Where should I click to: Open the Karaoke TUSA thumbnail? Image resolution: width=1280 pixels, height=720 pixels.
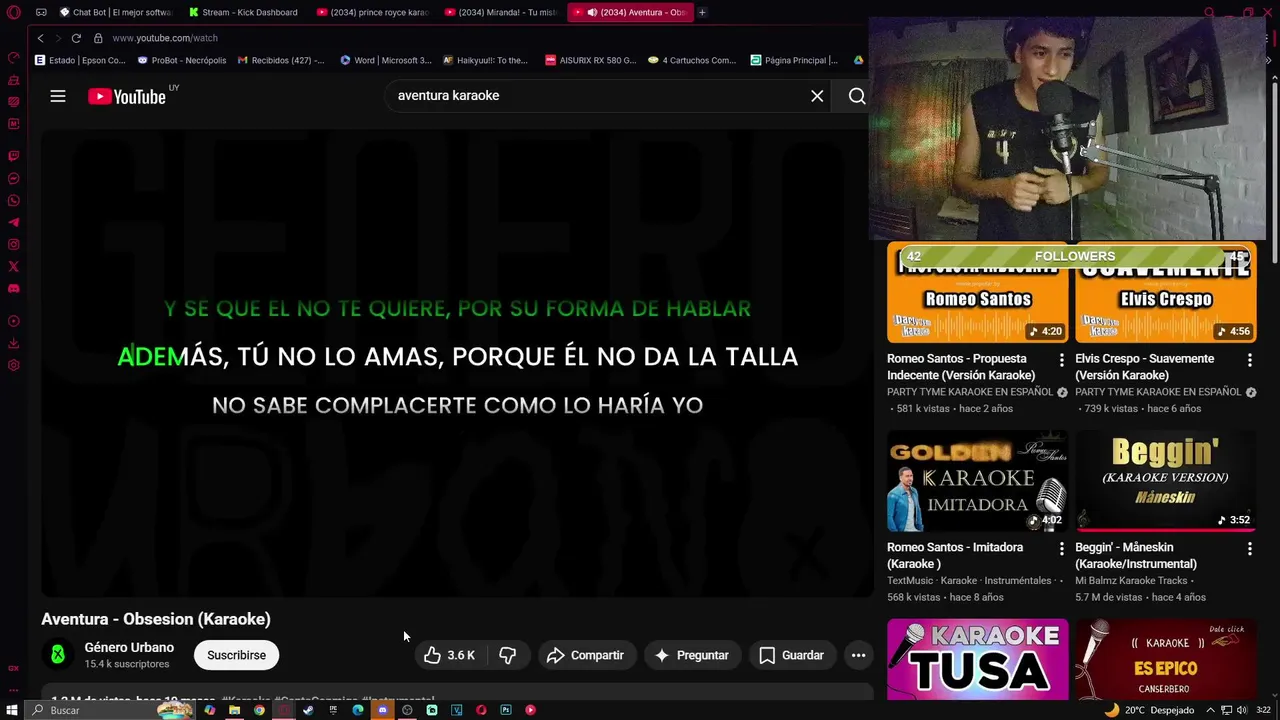pyautogui.click(x=977, y=659)
